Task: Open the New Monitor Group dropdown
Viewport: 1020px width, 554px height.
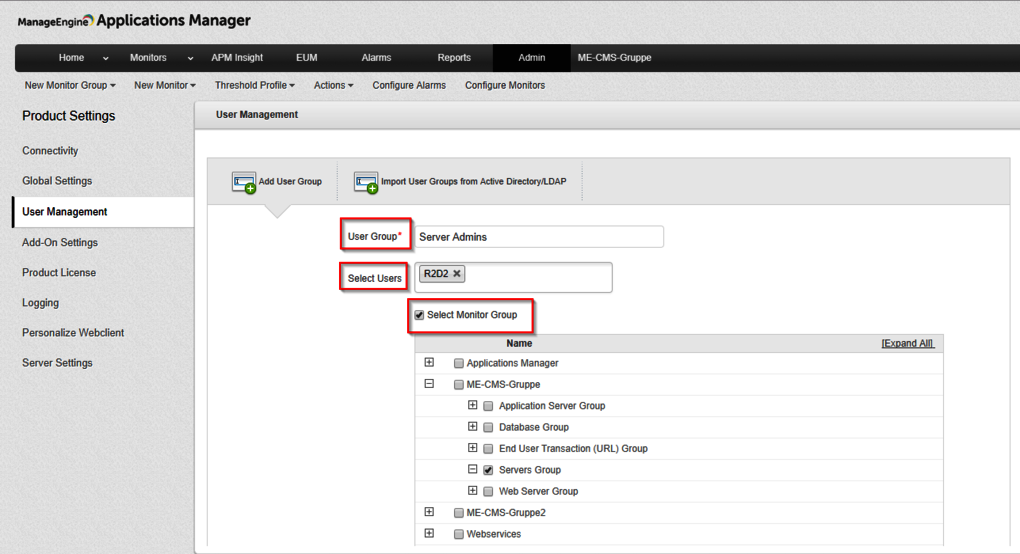Action: [70, 85]
